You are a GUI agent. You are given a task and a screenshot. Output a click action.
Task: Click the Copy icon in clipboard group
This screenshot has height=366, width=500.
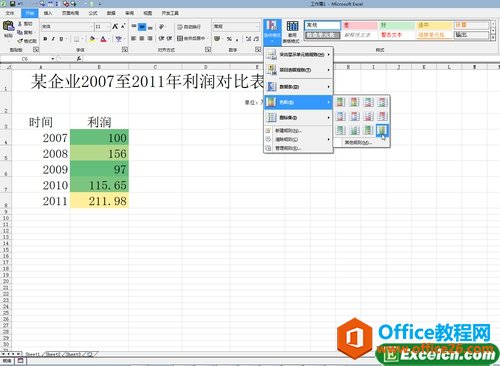pyautogui.click(x=20, y=32)
